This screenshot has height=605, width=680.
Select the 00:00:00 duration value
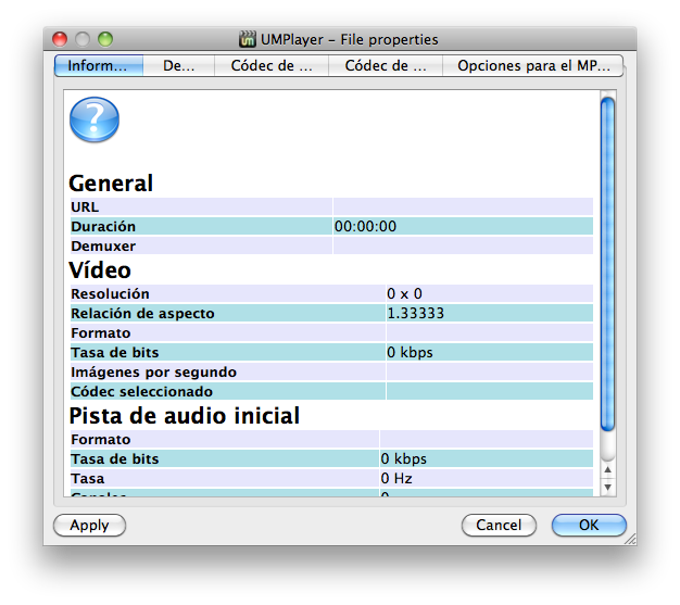click(x=366, y=226)
